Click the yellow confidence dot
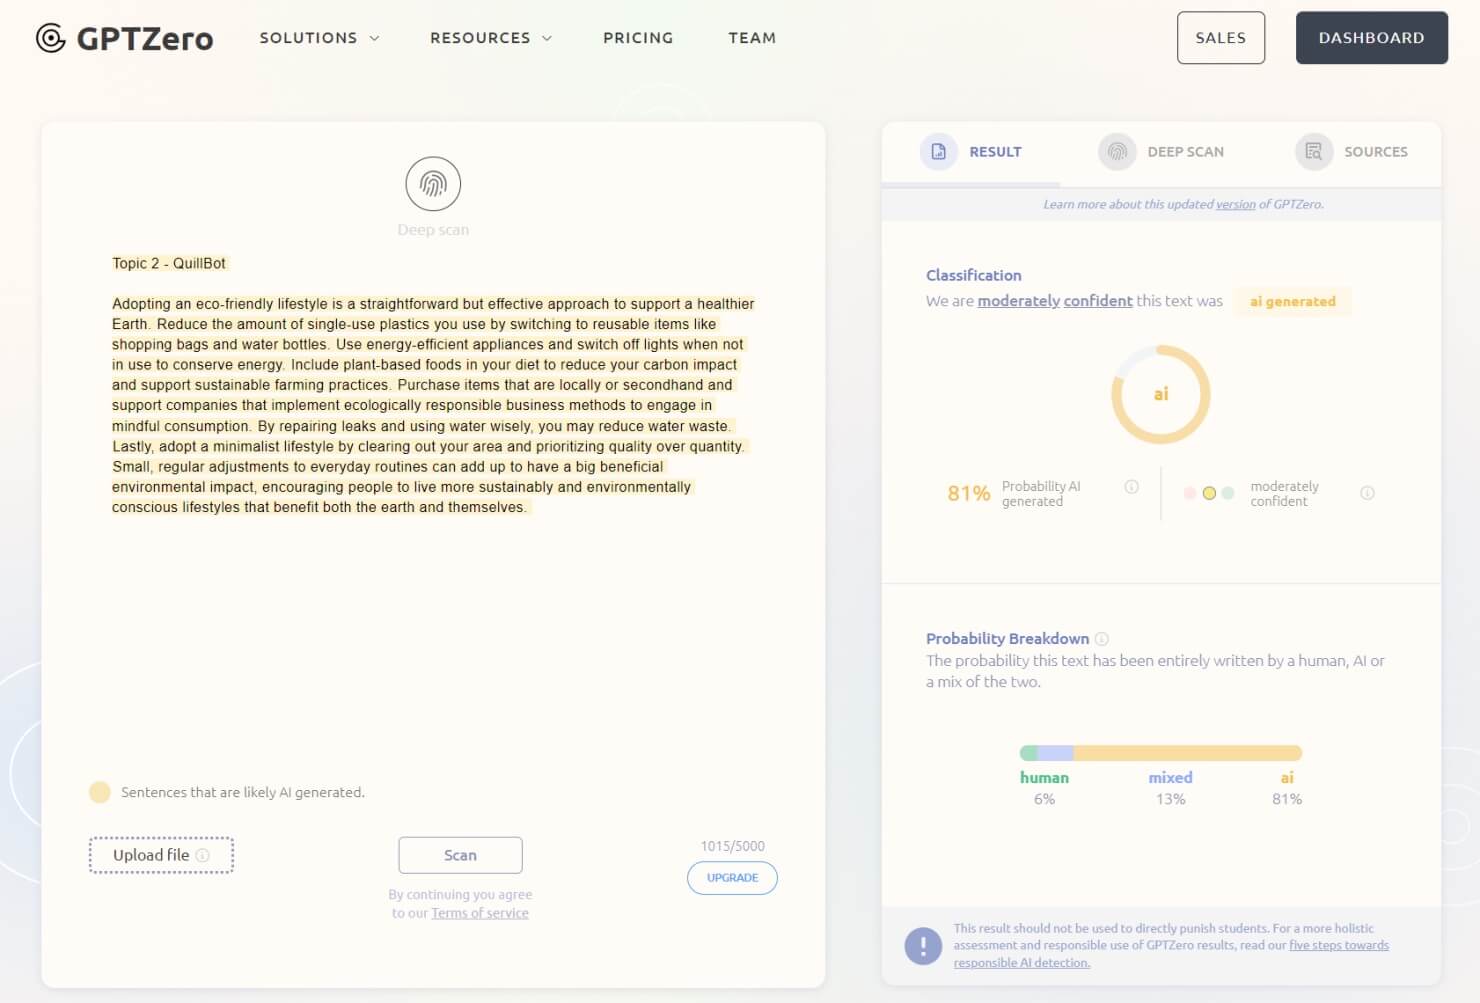 pos(1209,493)
